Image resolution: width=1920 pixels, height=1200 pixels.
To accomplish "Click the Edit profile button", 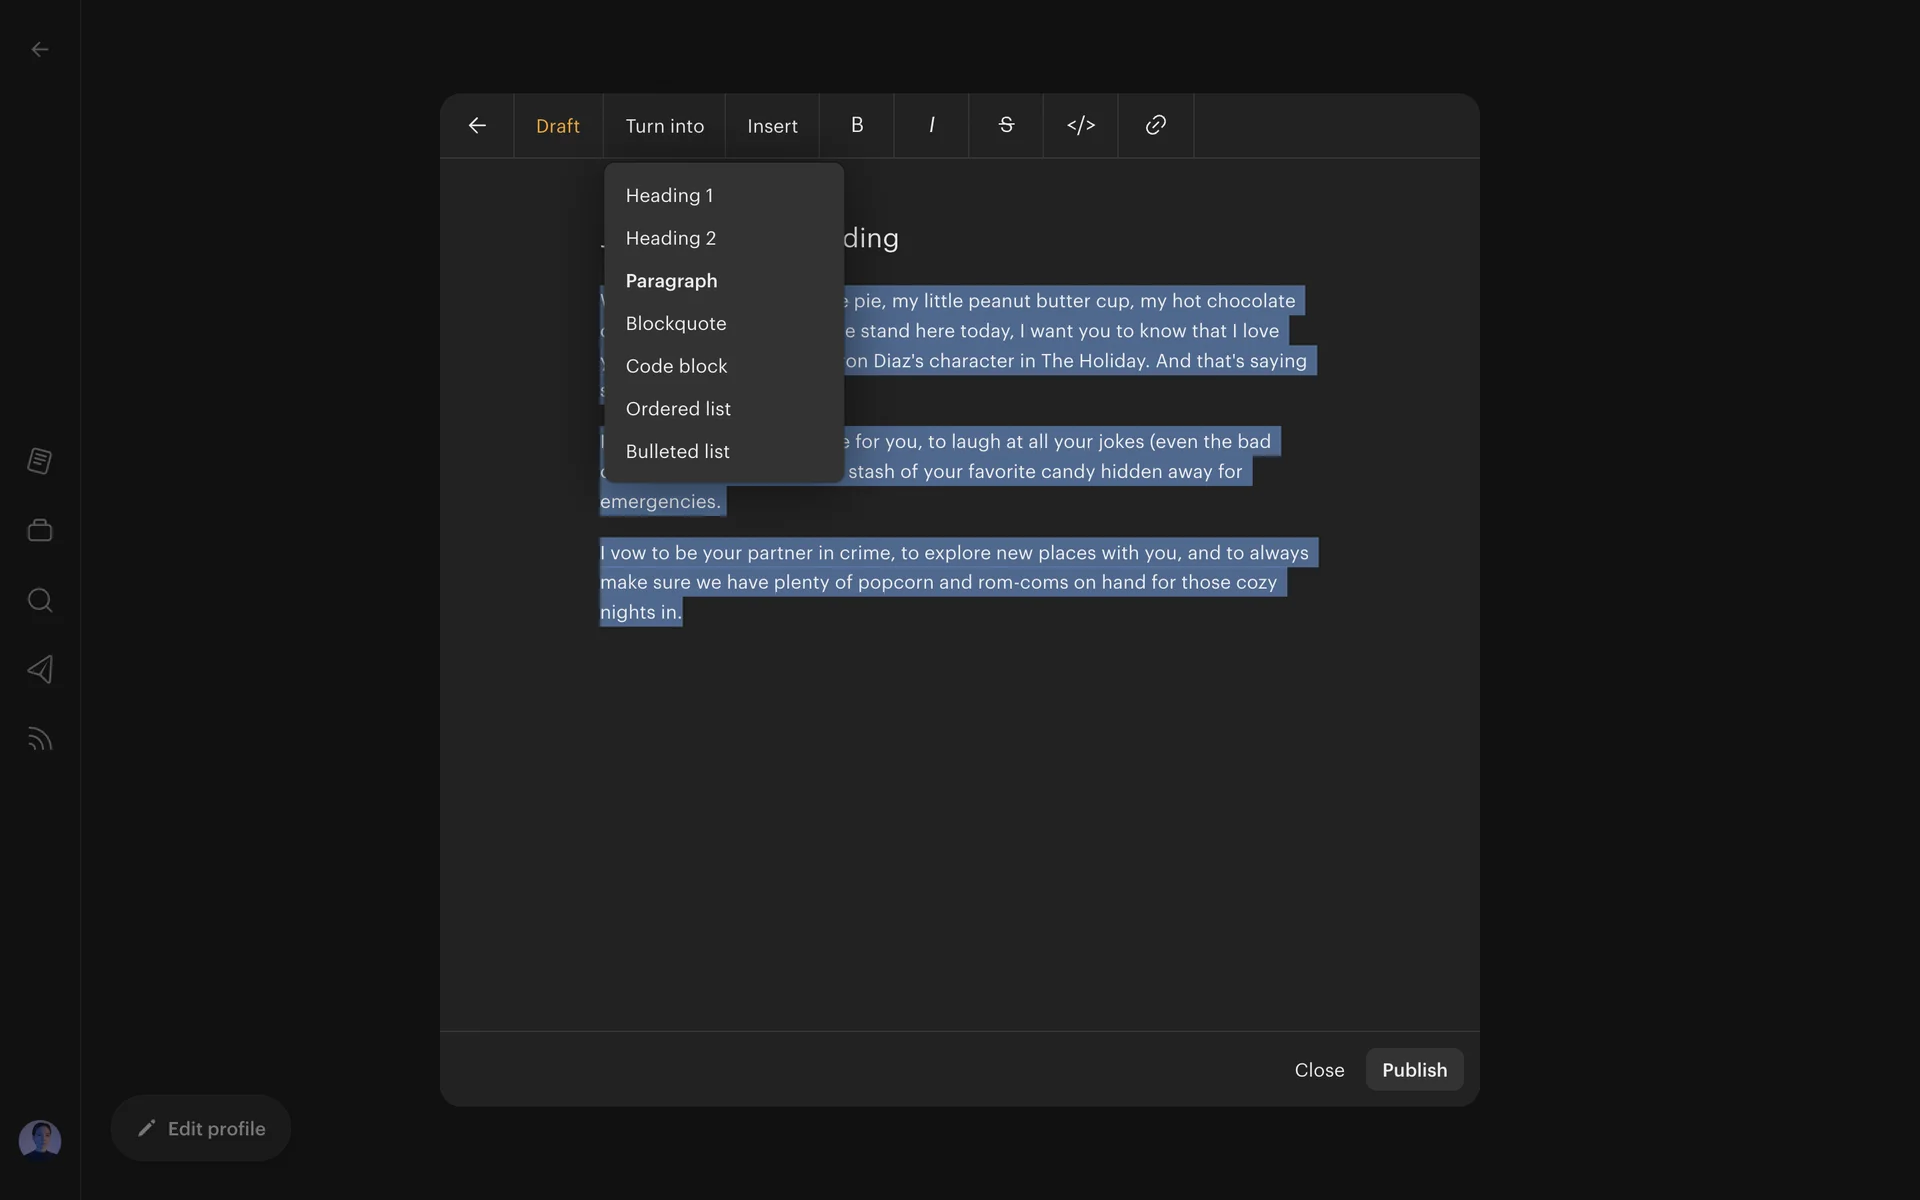I will (201, 1129).
